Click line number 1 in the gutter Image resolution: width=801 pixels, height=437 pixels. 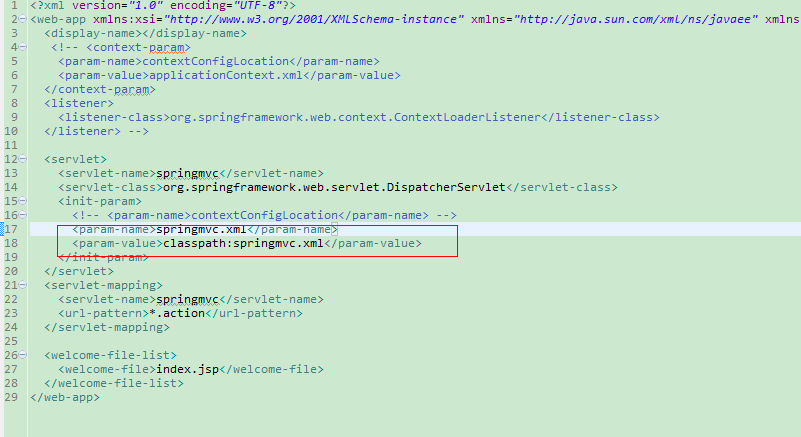[x=14, y=5]
